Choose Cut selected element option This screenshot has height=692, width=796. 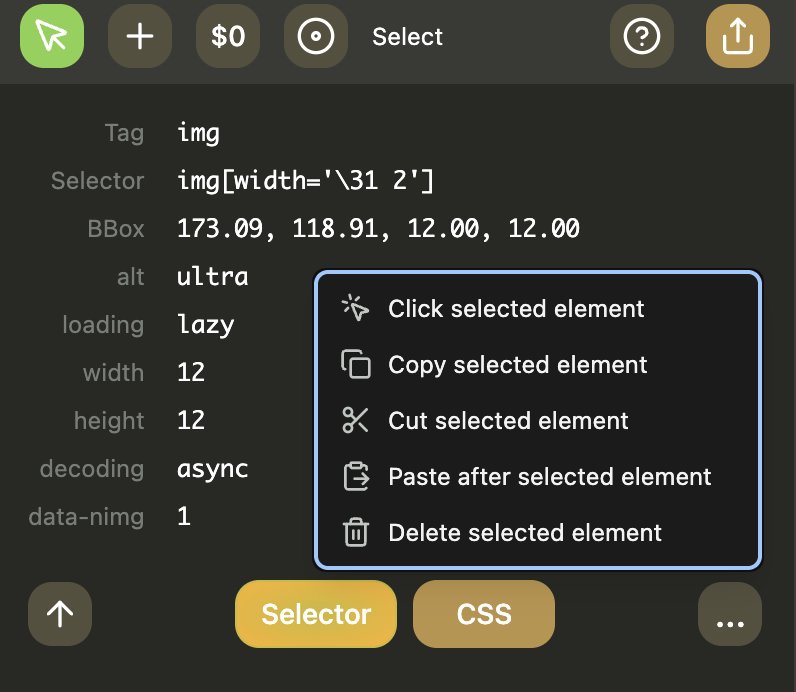point(508,421)
